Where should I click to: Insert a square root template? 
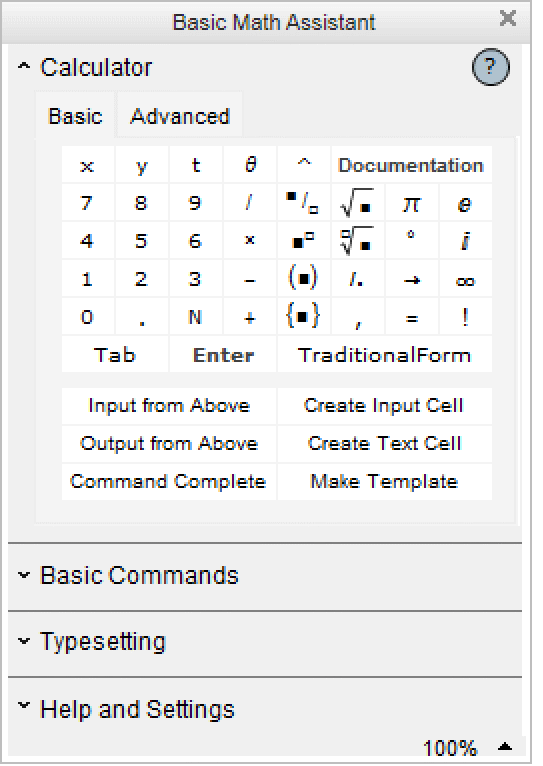[357, 203]
